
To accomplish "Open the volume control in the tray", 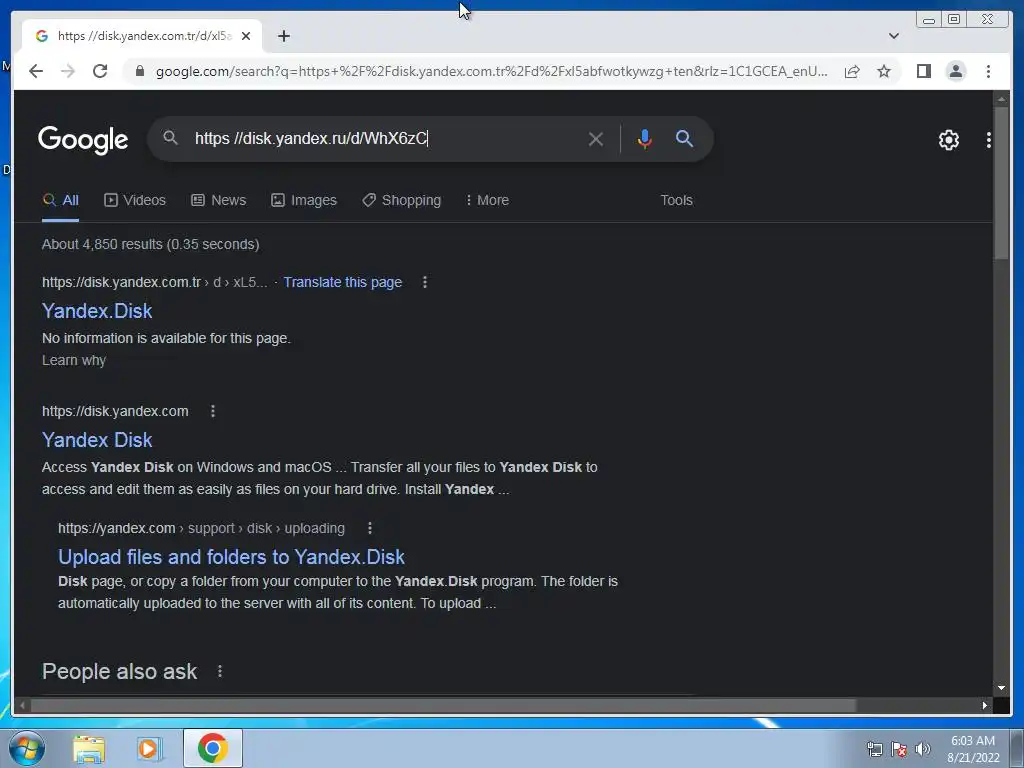I will click(923, 749).
